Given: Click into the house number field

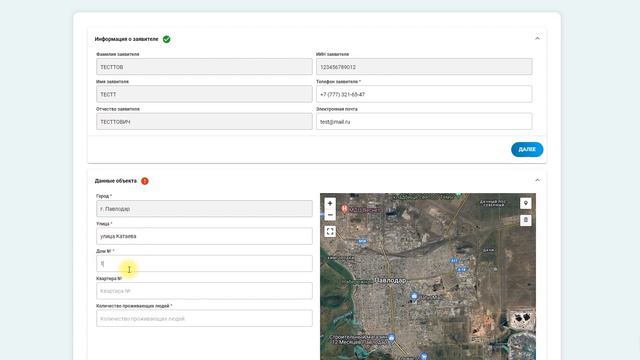Looking at the screenshot, I should pyautogui.click(x=204, y=263).
